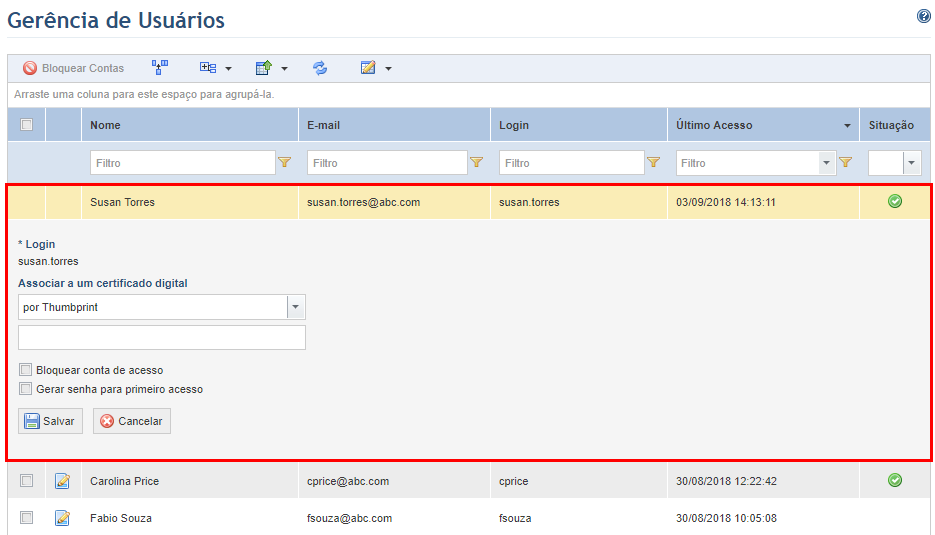
Task: Click the Nome filter funnel icon
Action: 285,162
